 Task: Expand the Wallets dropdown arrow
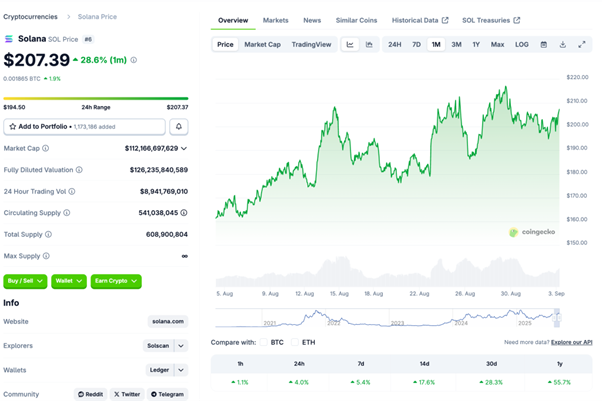point(181,370)
